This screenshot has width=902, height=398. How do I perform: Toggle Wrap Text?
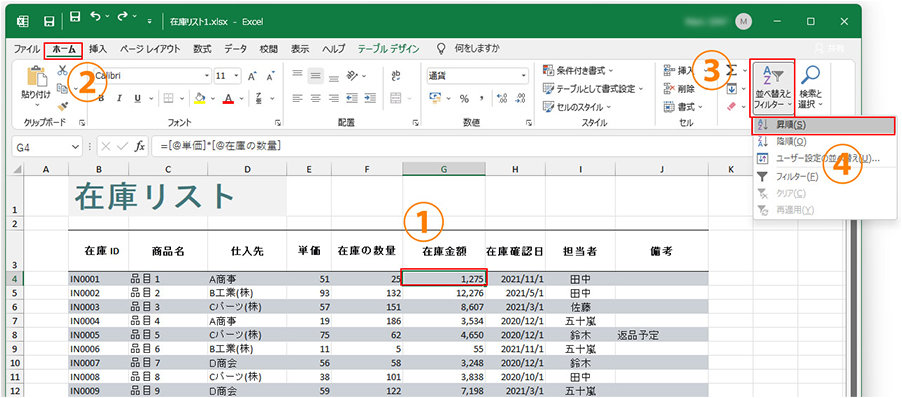(396, 75)
